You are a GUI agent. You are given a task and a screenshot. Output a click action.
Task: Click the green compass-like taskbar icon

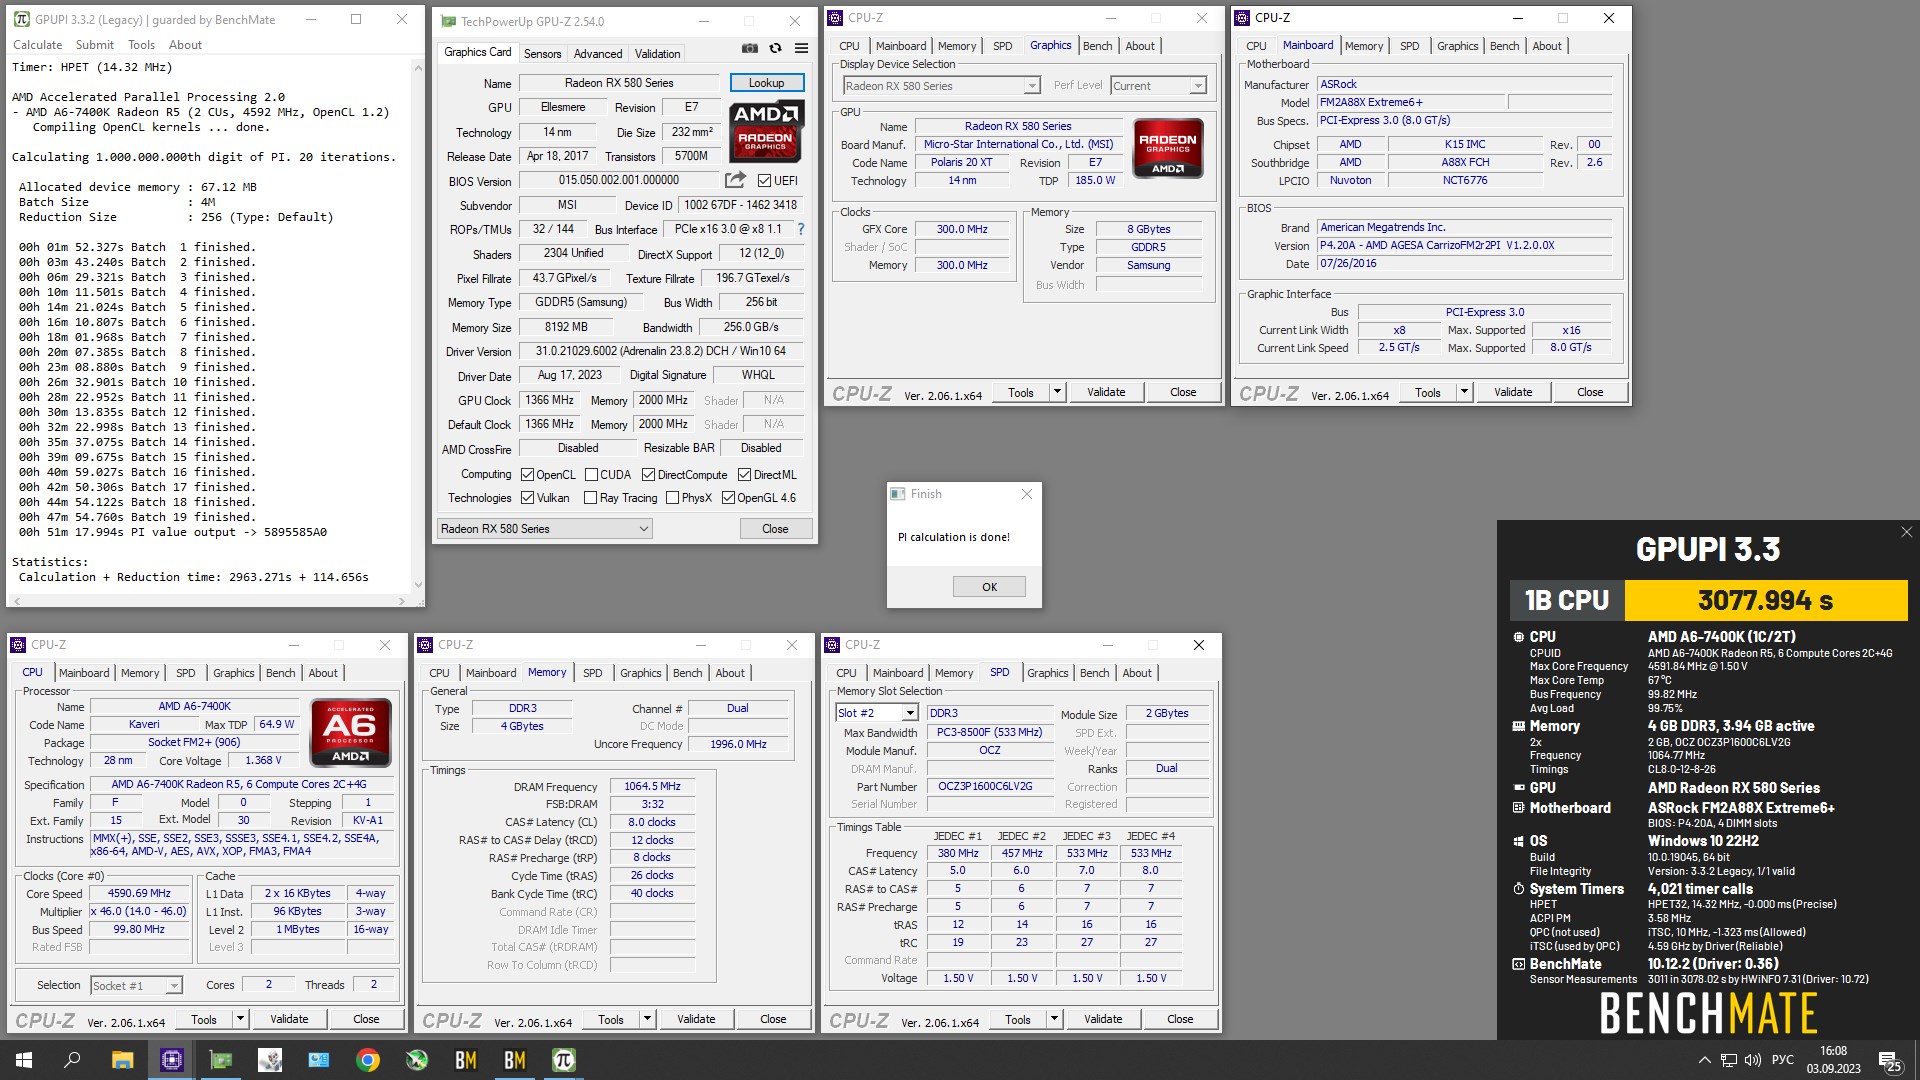[x=417, y=1060]
